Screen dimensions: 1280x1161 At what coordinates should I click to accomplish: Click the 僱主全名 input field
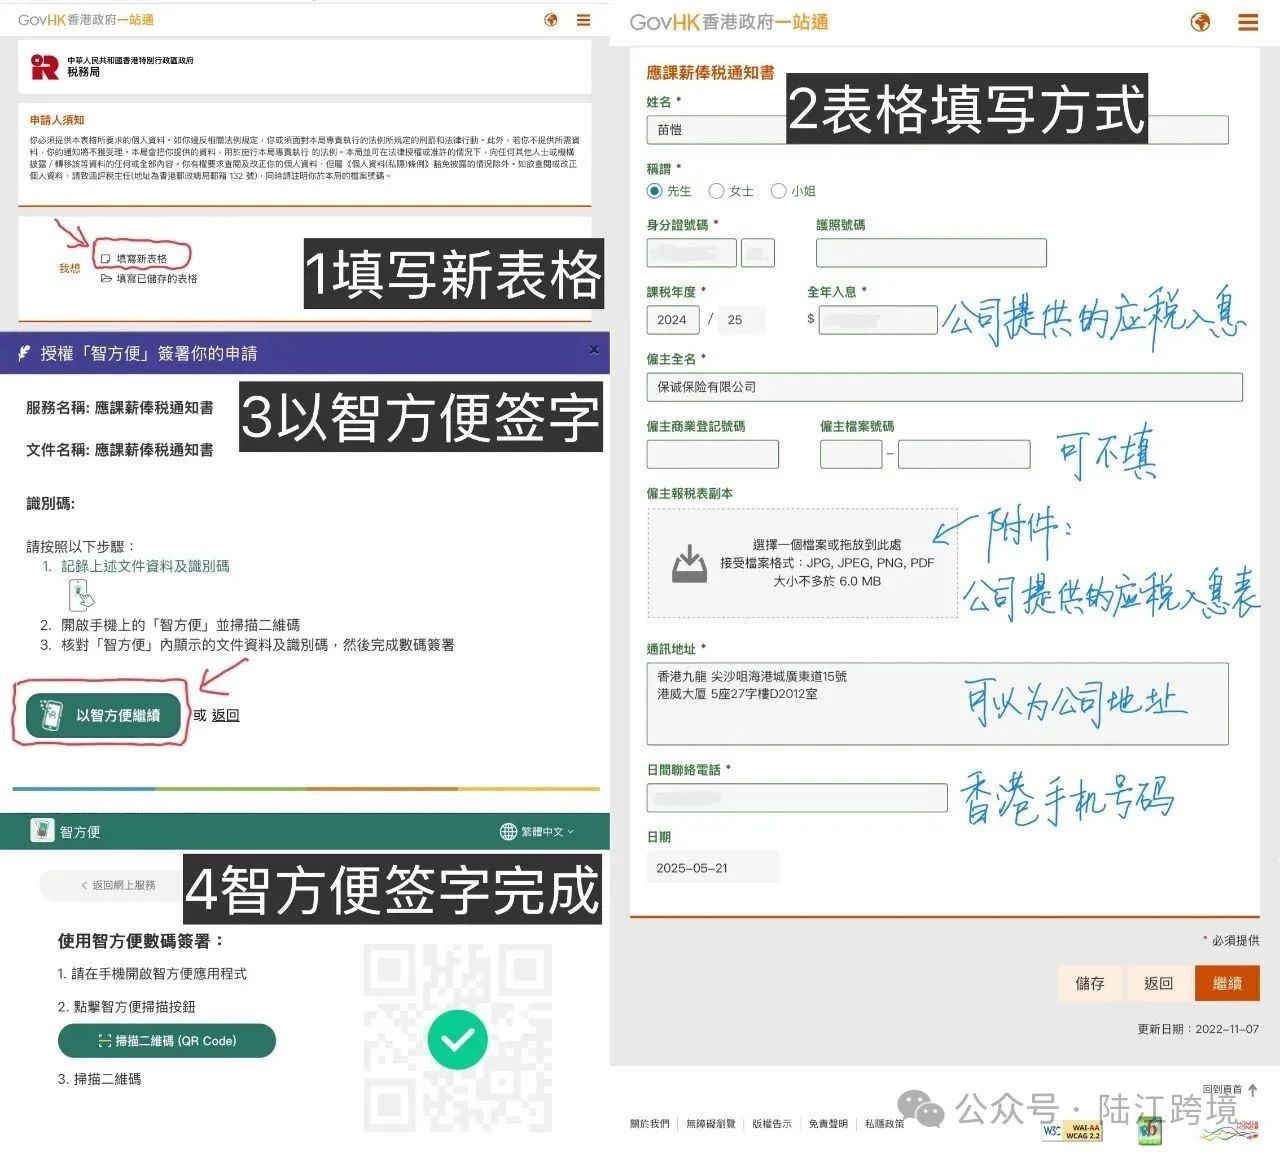coord(944,387)
